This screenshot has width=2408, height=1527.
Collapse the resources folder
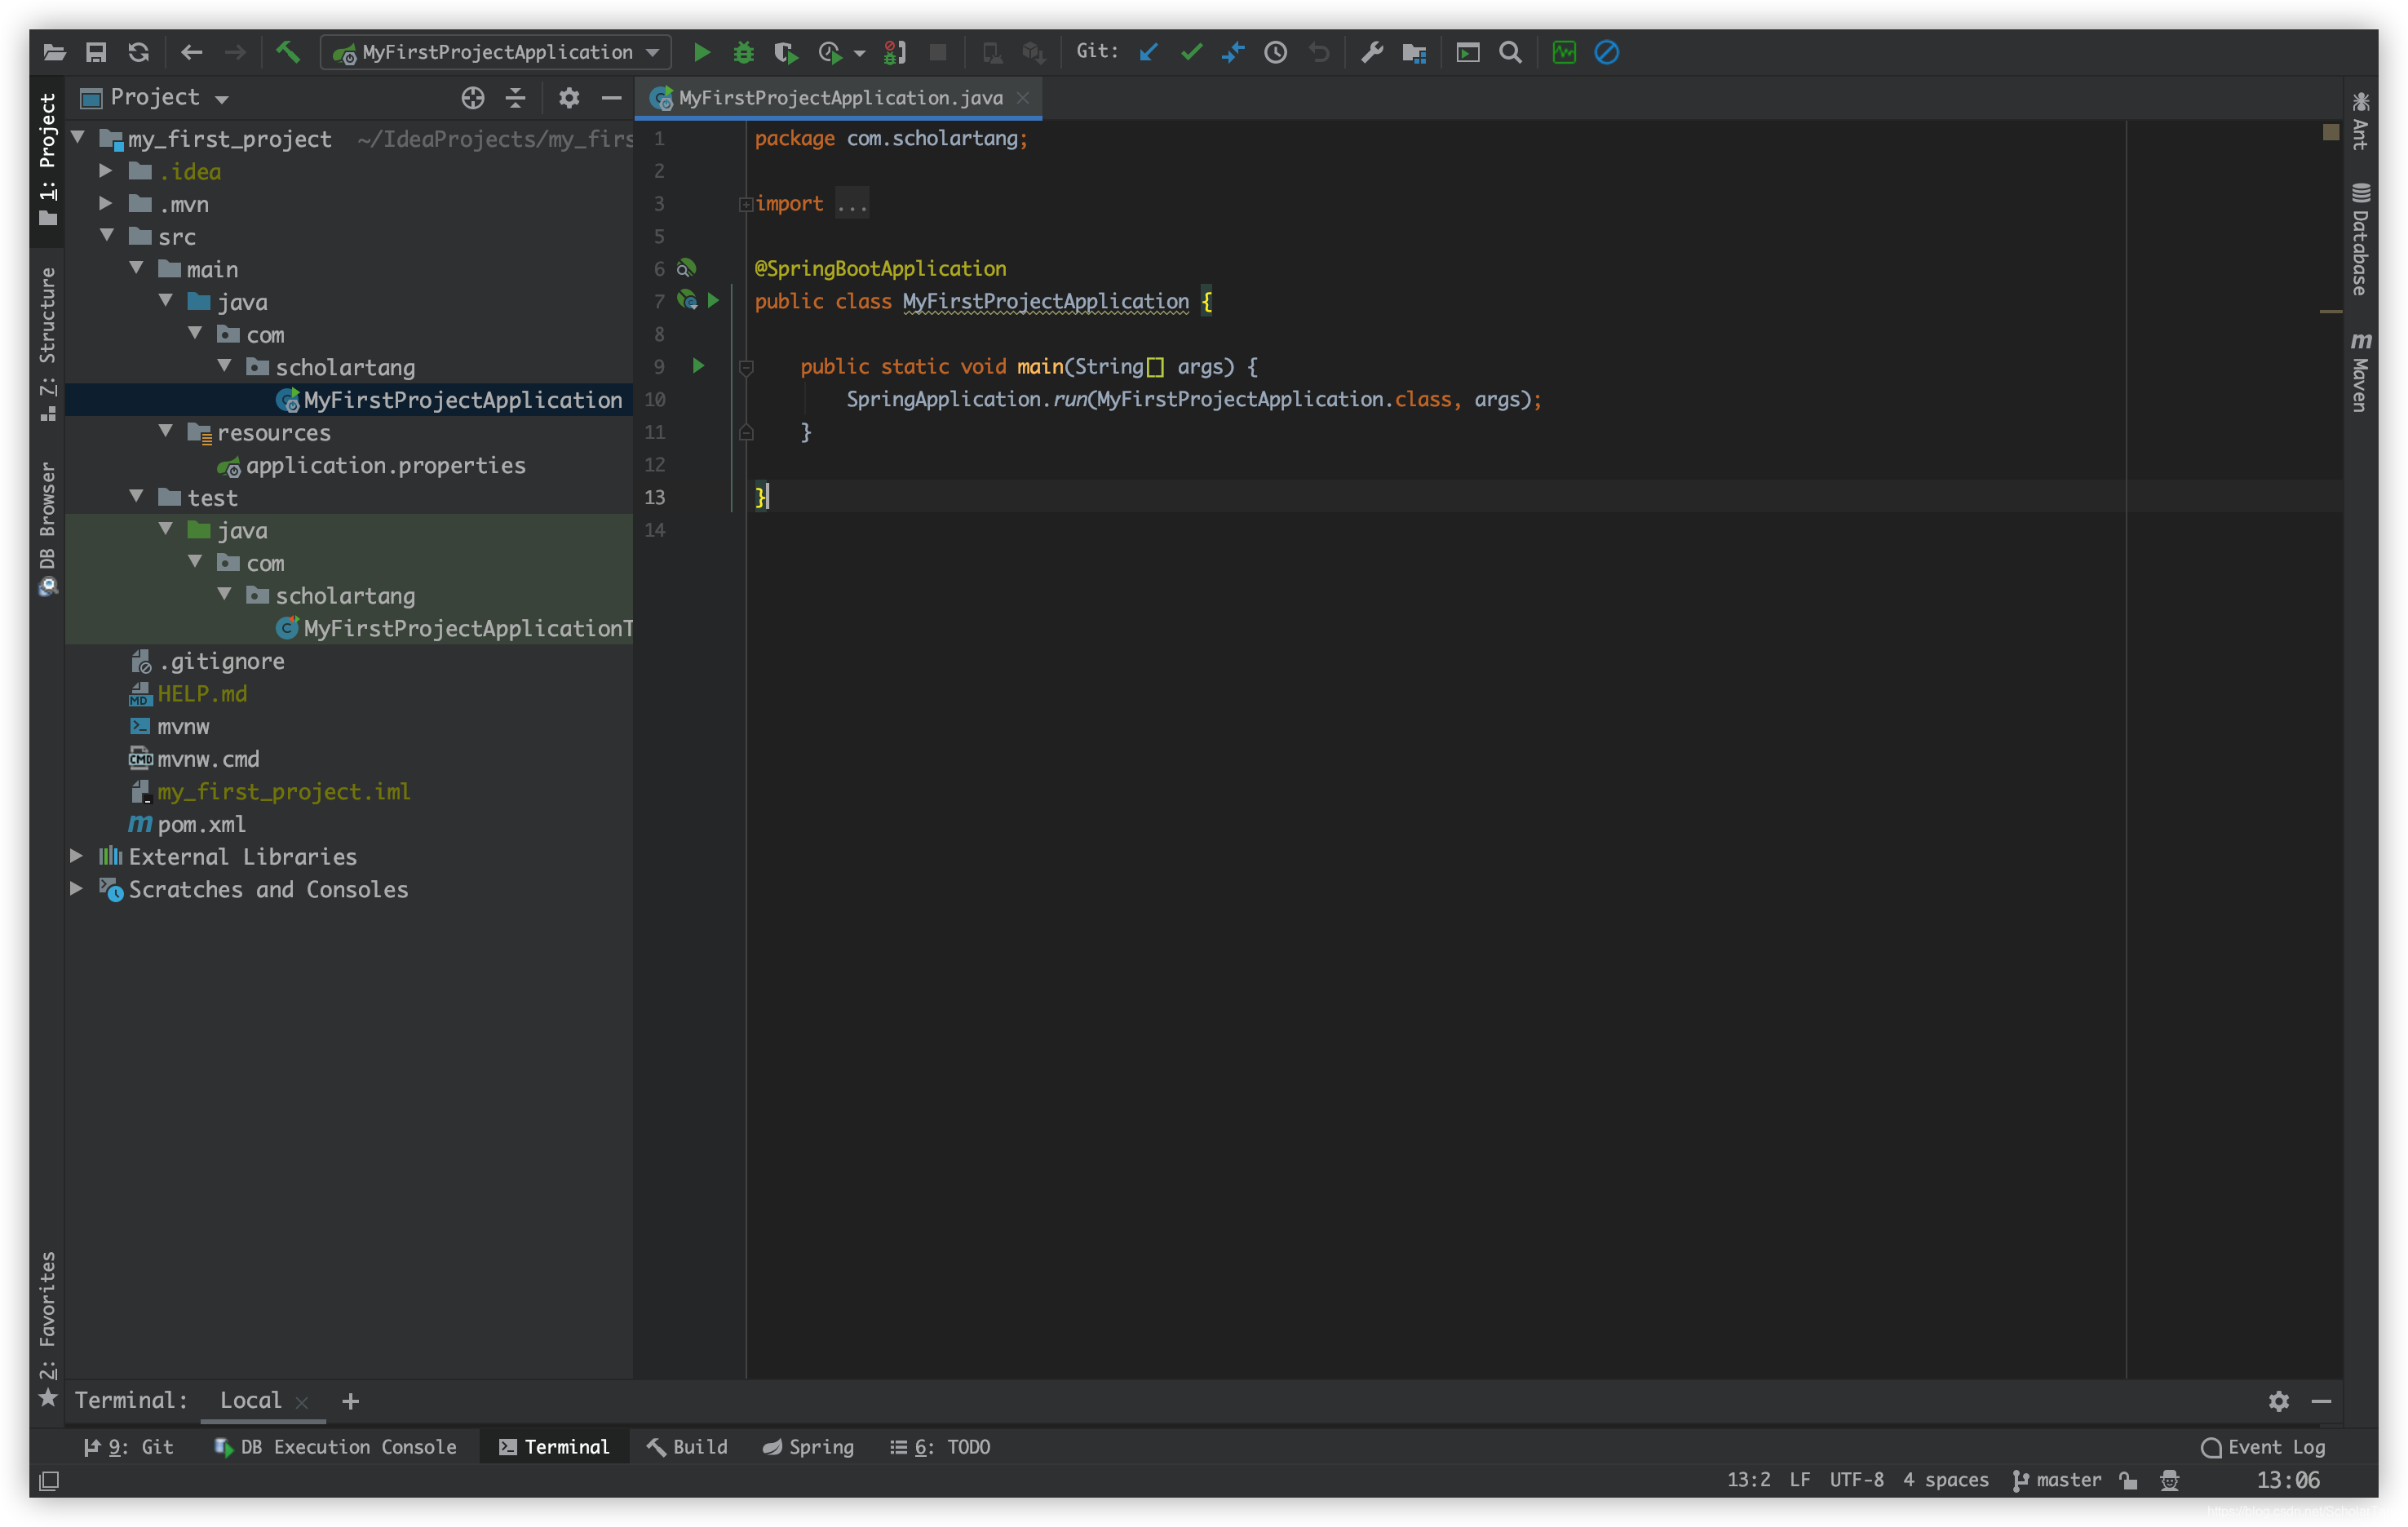click(x=166, y=431)
